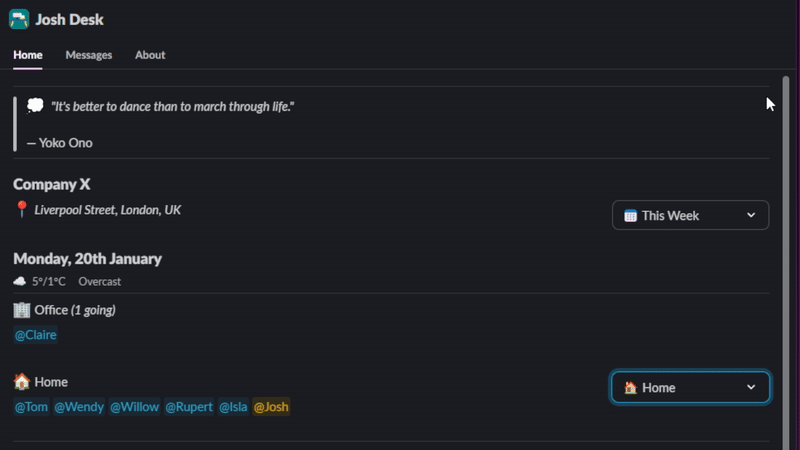Image resolution: width=800 pixels, height=450 pixels.
Task: Select the Home tab
Action: [28, 55]
